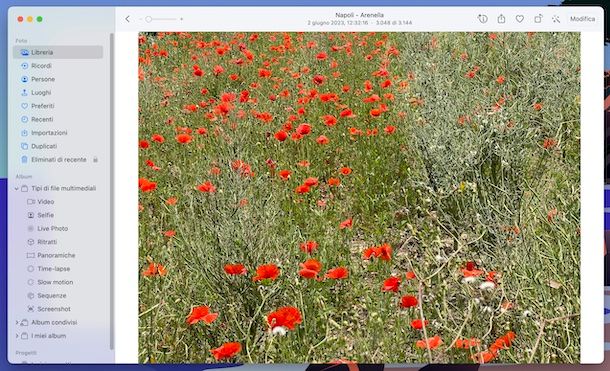
Task: Open Luoghi in the sidebar
Action: point(58,93)
